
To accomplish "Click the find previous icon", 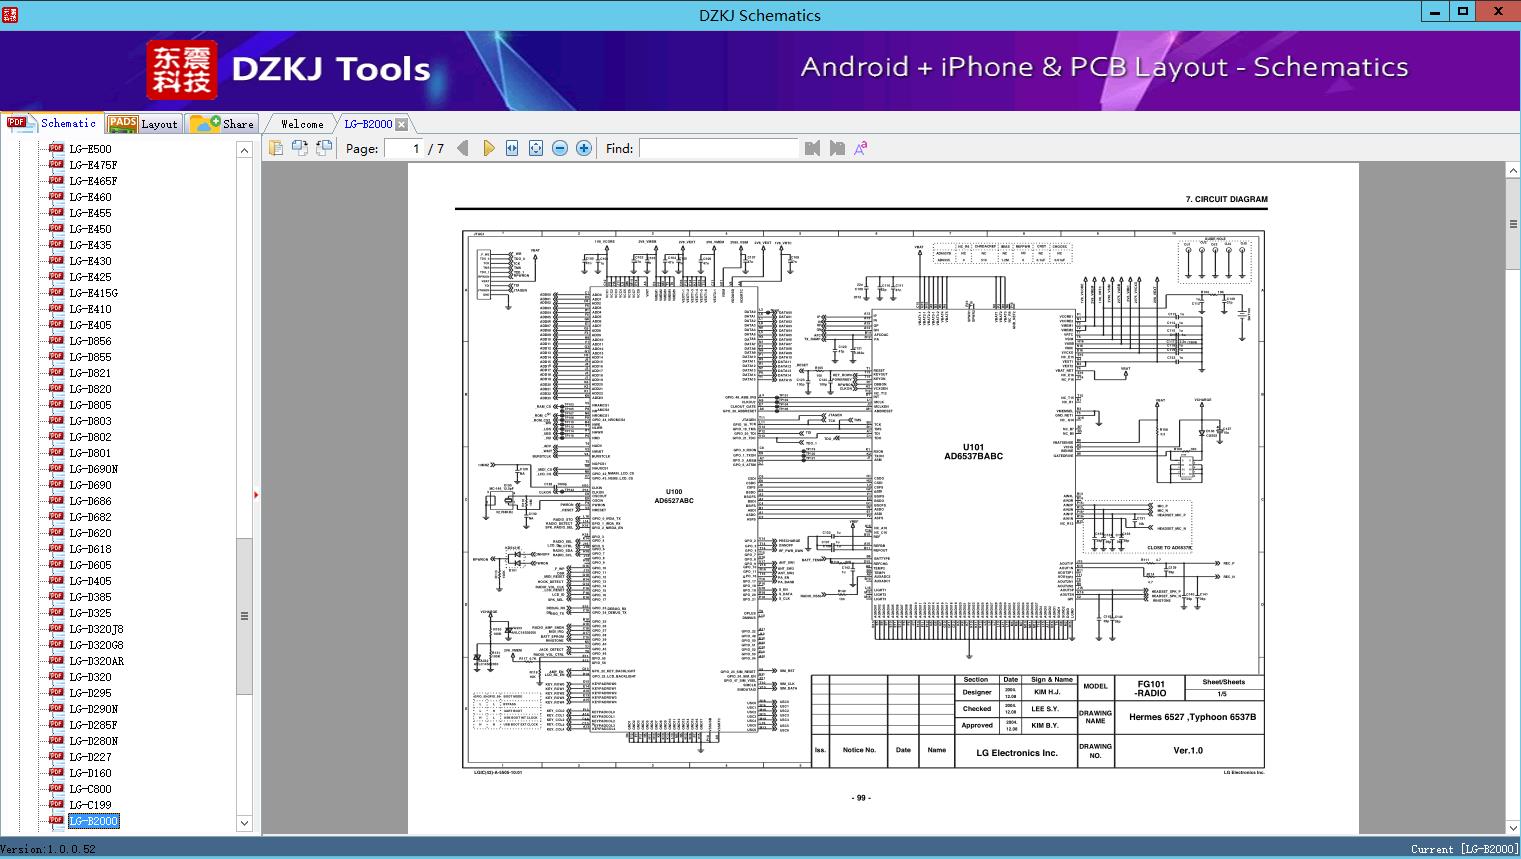I will click(812, 148).
